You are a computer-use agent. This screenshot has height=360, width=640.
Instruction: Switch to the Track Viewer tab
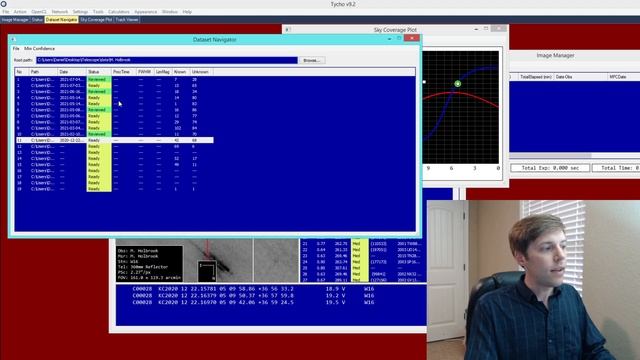point(127,20)
